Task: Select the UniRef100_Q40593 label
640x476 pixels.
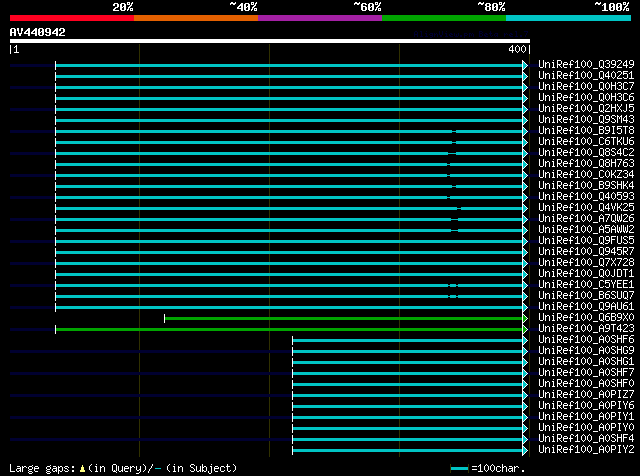Action: [586, 196]
